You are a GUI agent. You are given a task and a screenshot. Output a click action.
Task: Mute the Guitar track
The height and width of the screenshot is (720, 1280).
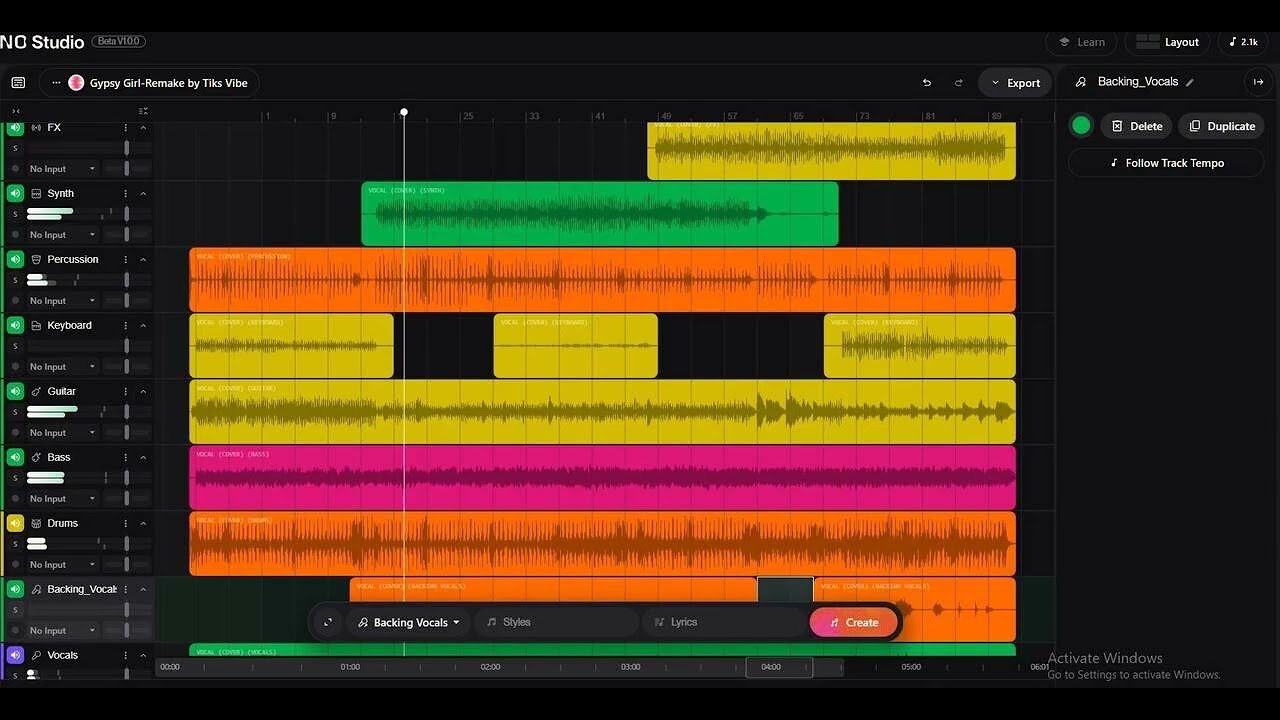15,391
